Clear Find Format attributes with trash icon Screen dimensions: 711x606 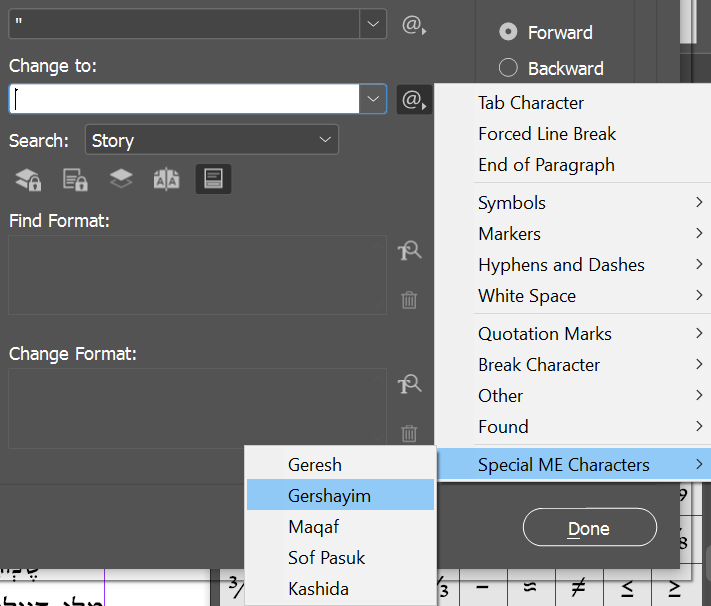pyautogui.click(x=409, y=299)
